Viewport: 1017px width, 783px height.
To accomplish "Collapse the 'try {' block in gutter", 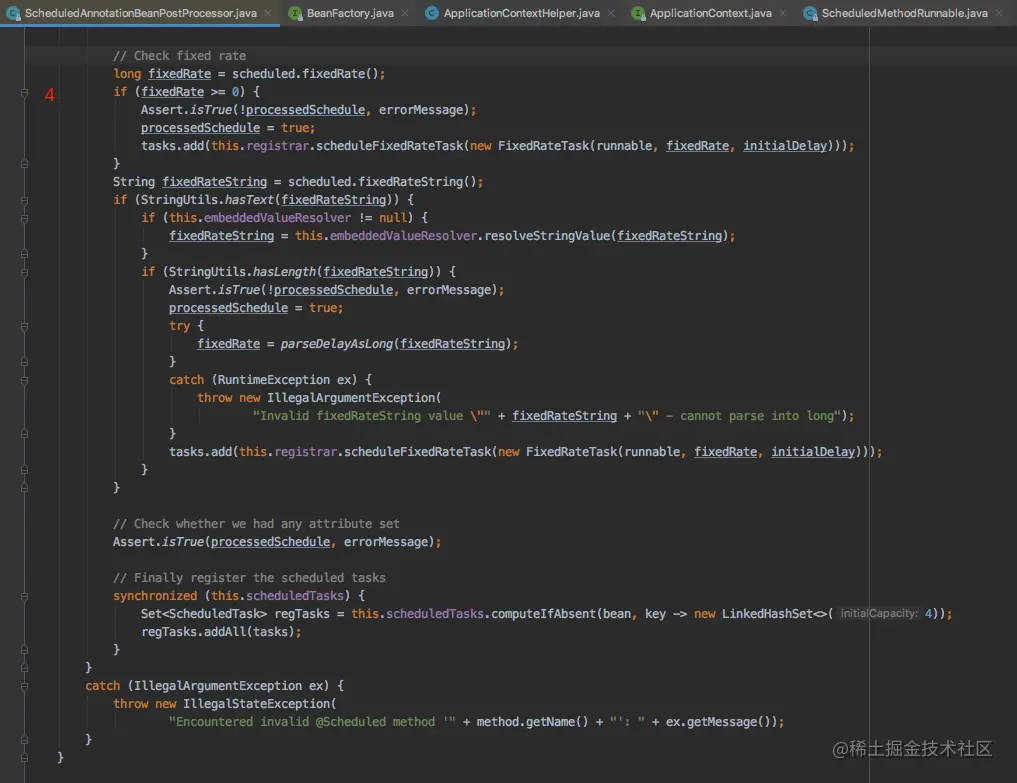I will coord(24,326).
